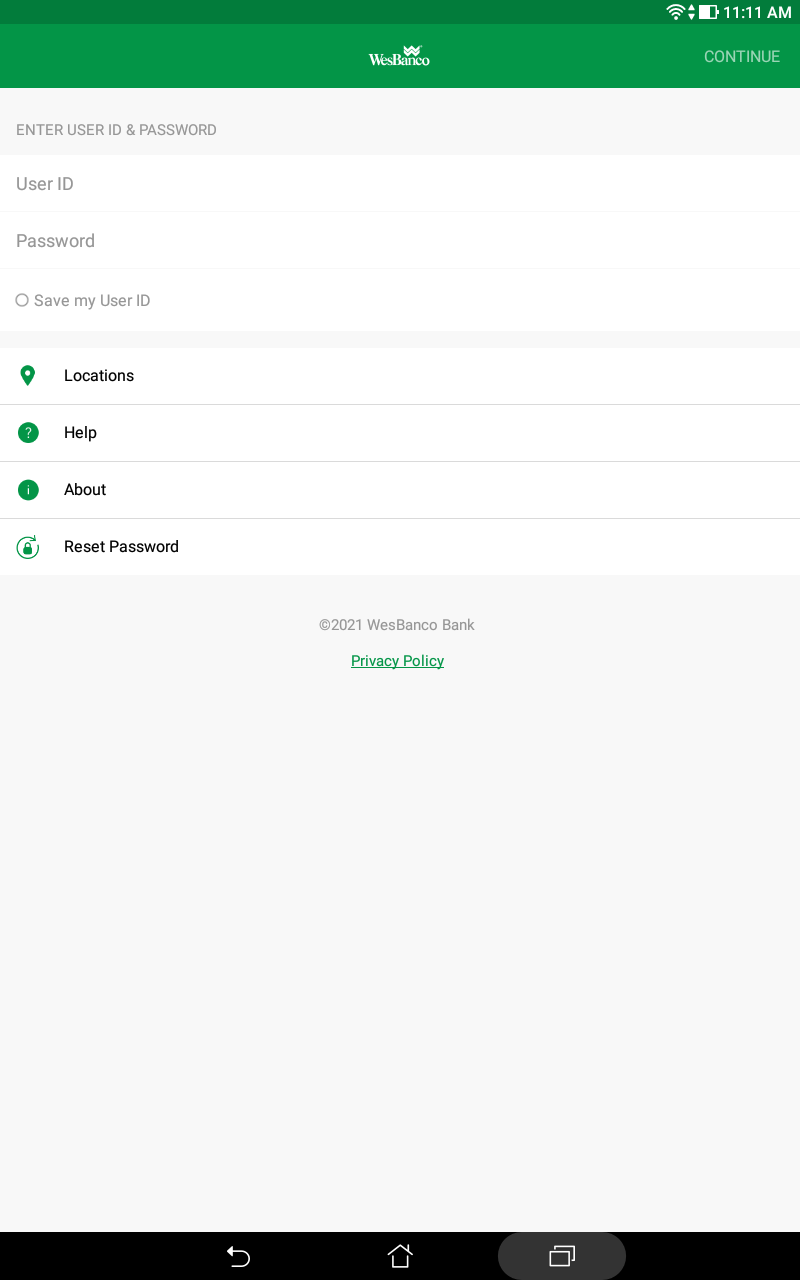Open the Privacy Policy link
The width and height of the screenshot is (800, 1280).
point(397,661)
